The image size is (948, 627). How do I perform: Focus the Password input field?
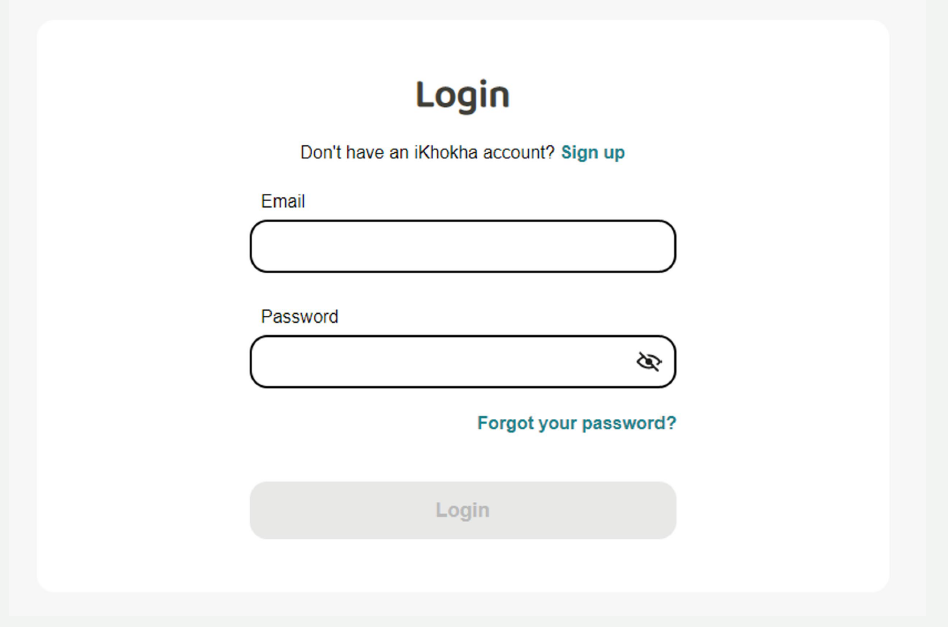(x=440, y=361)
